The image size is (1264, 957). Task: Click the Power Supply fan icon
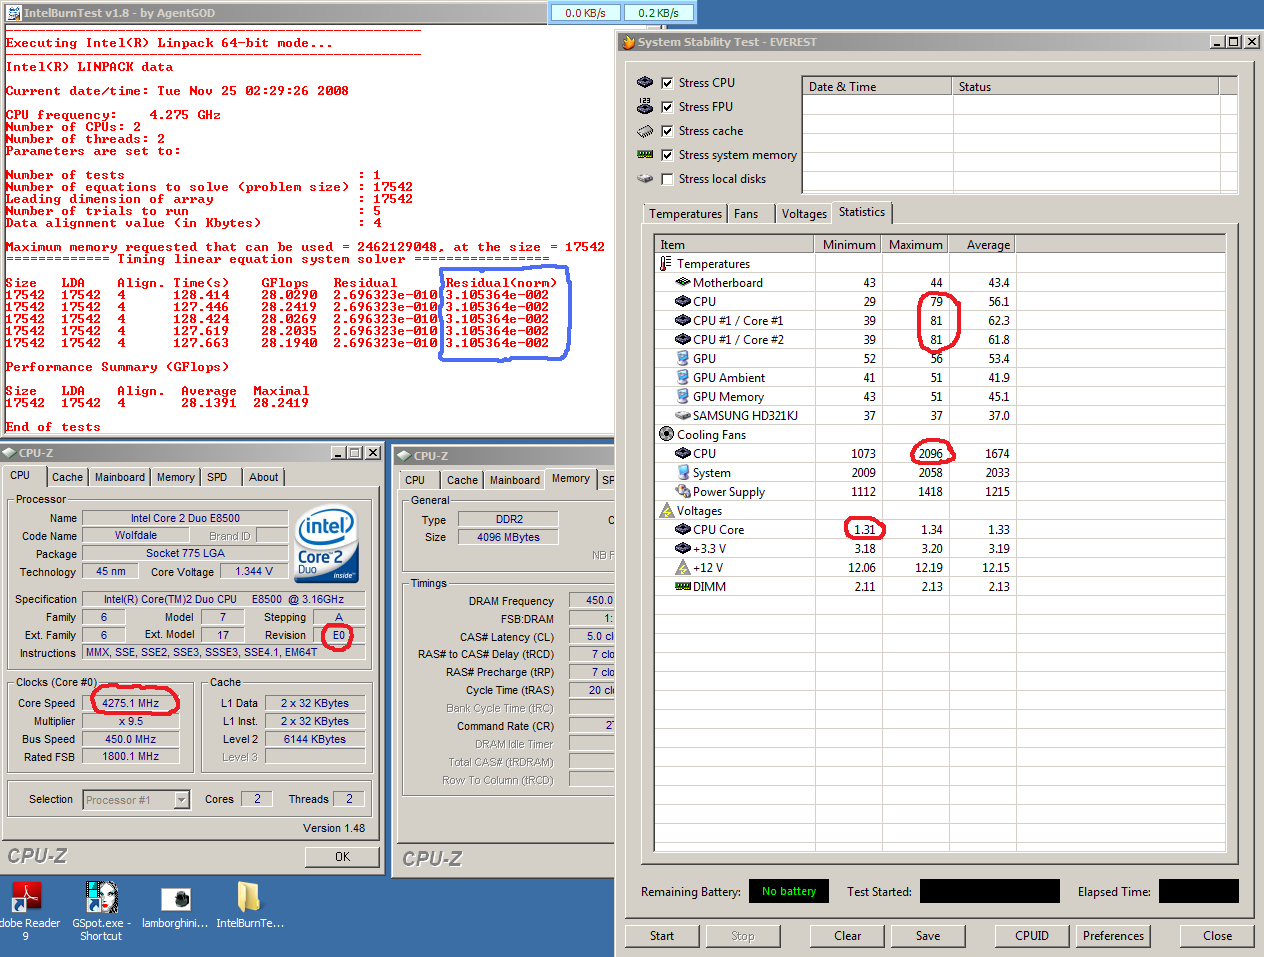(x=683, y=492)
